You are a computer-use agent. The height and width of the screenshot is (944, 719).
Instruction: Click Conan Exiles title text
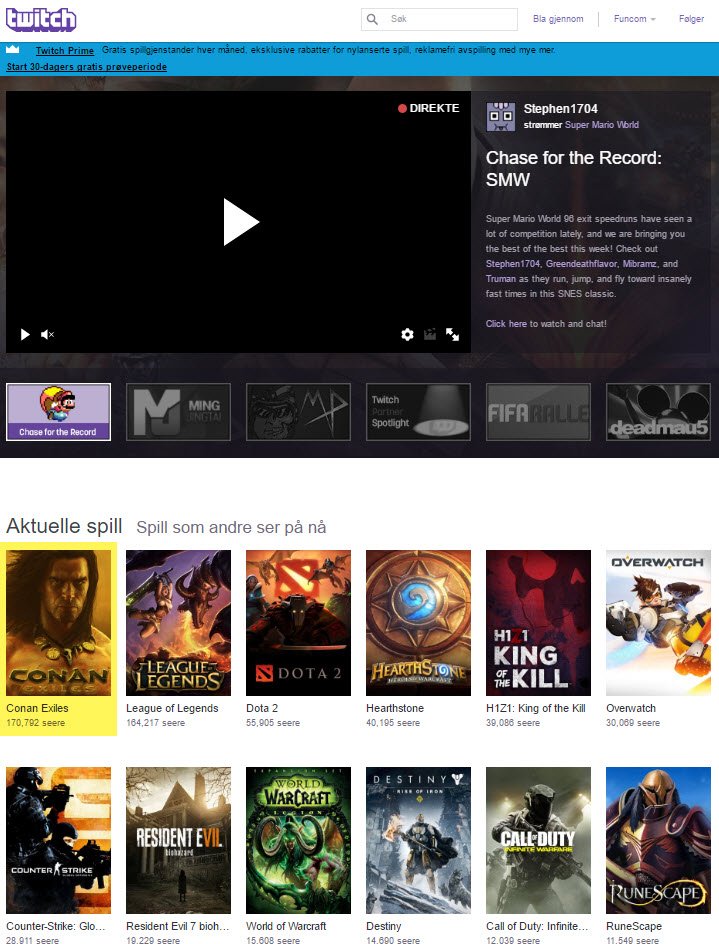coord(37,709)
